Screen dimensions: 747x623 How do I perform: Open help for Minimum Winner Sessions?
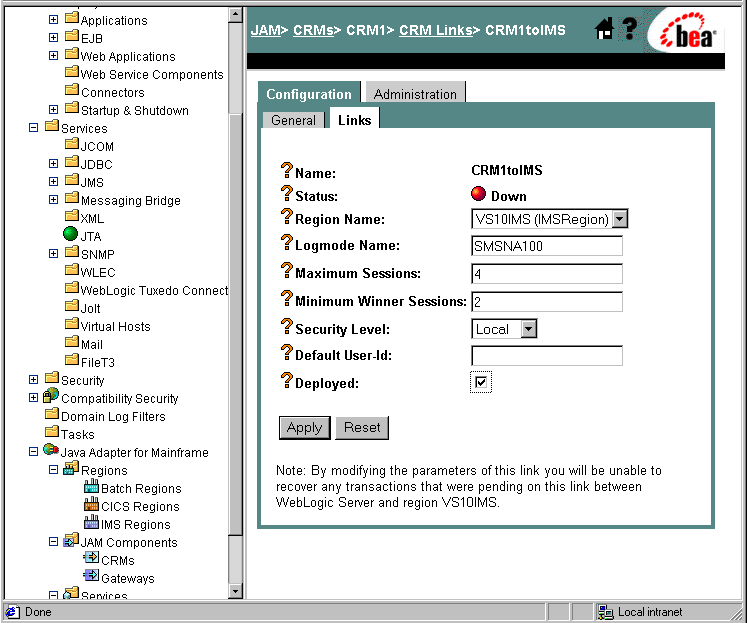[x=286, y=299]
